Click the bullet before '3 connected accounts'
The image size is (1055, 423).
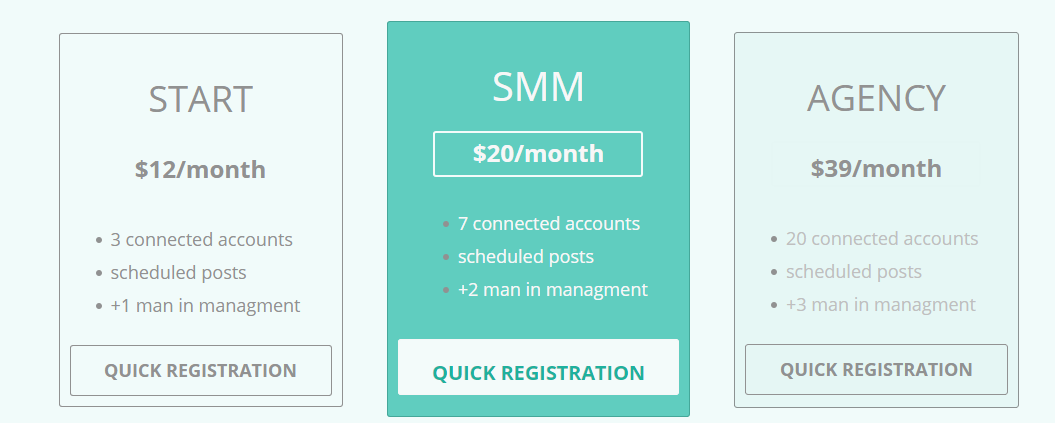click(98, 241)
